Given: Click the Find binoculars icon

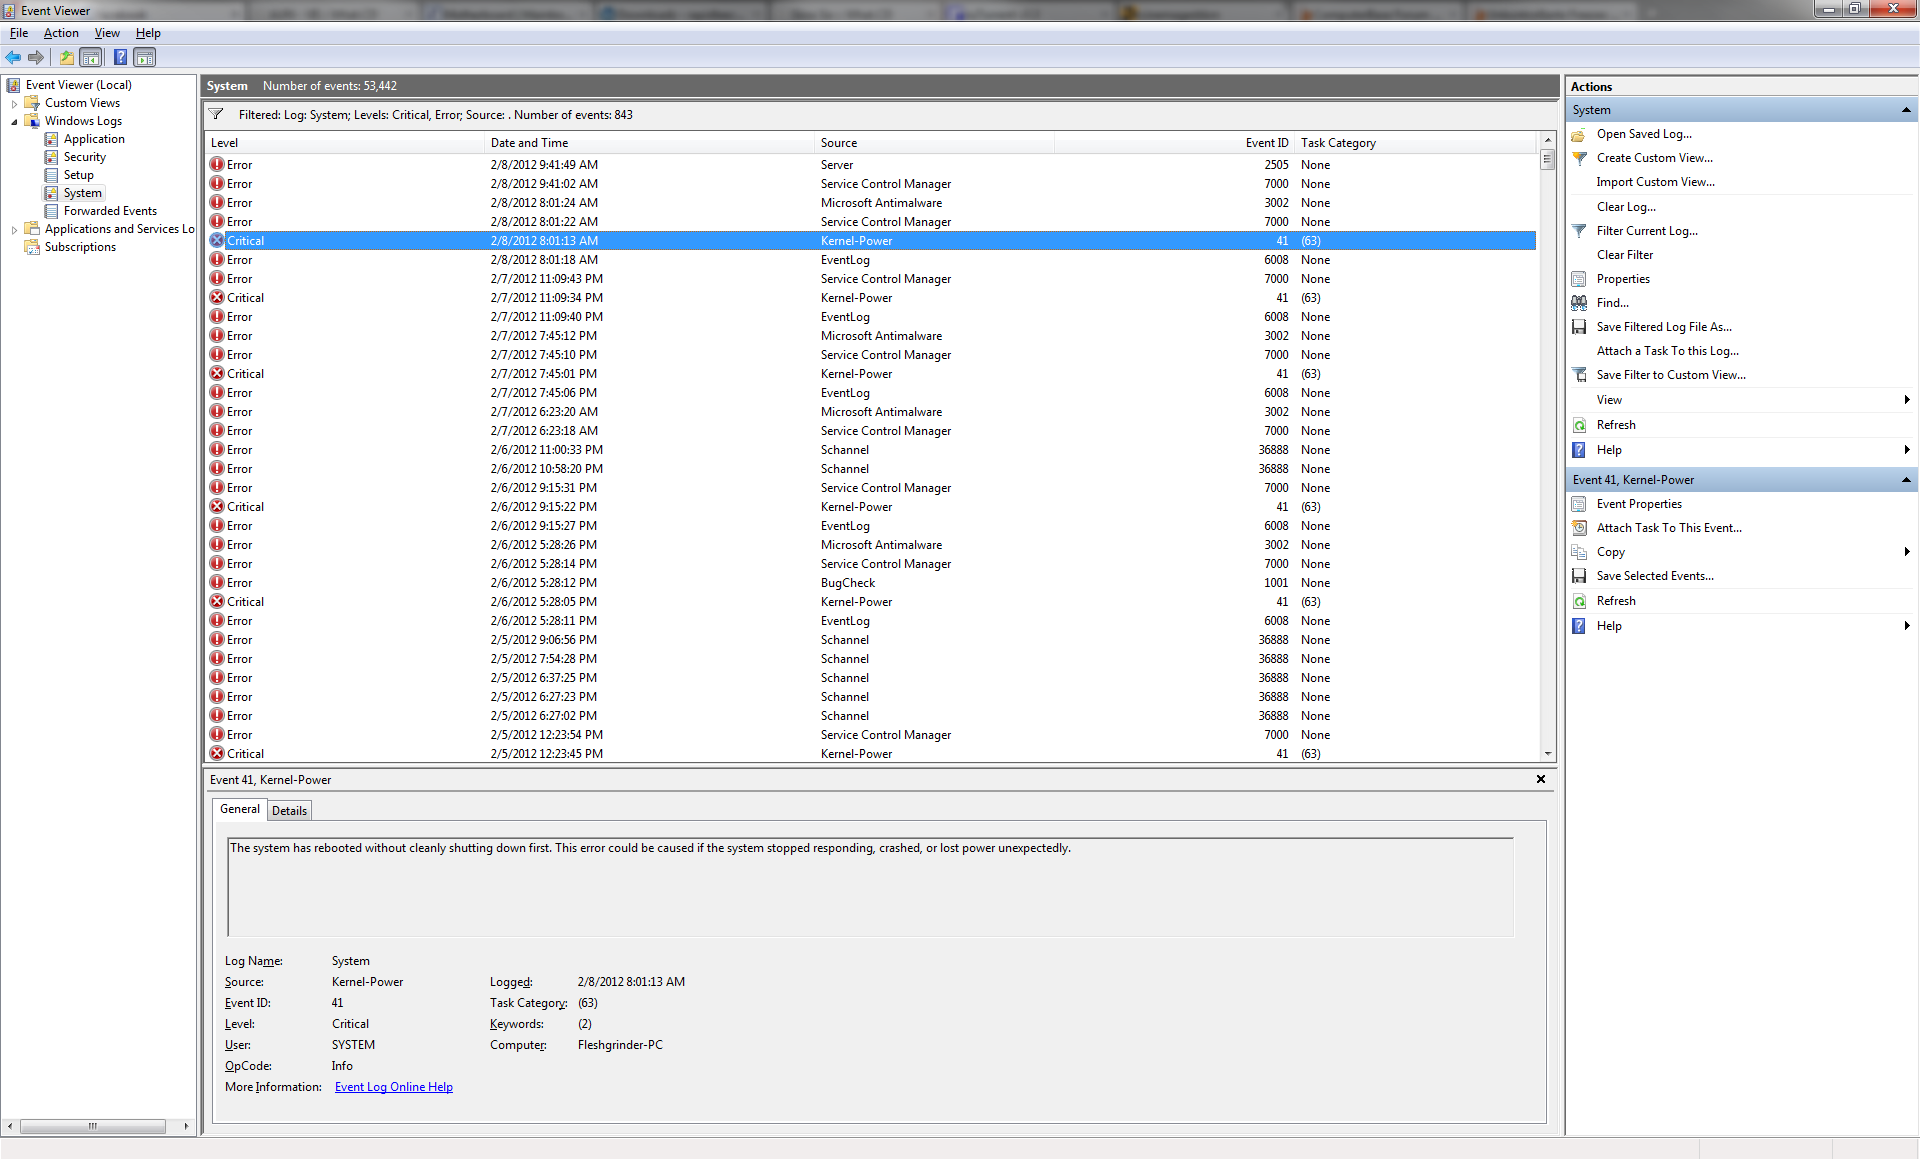Looking at the screenshot, I should click(x=1579, y=303).
